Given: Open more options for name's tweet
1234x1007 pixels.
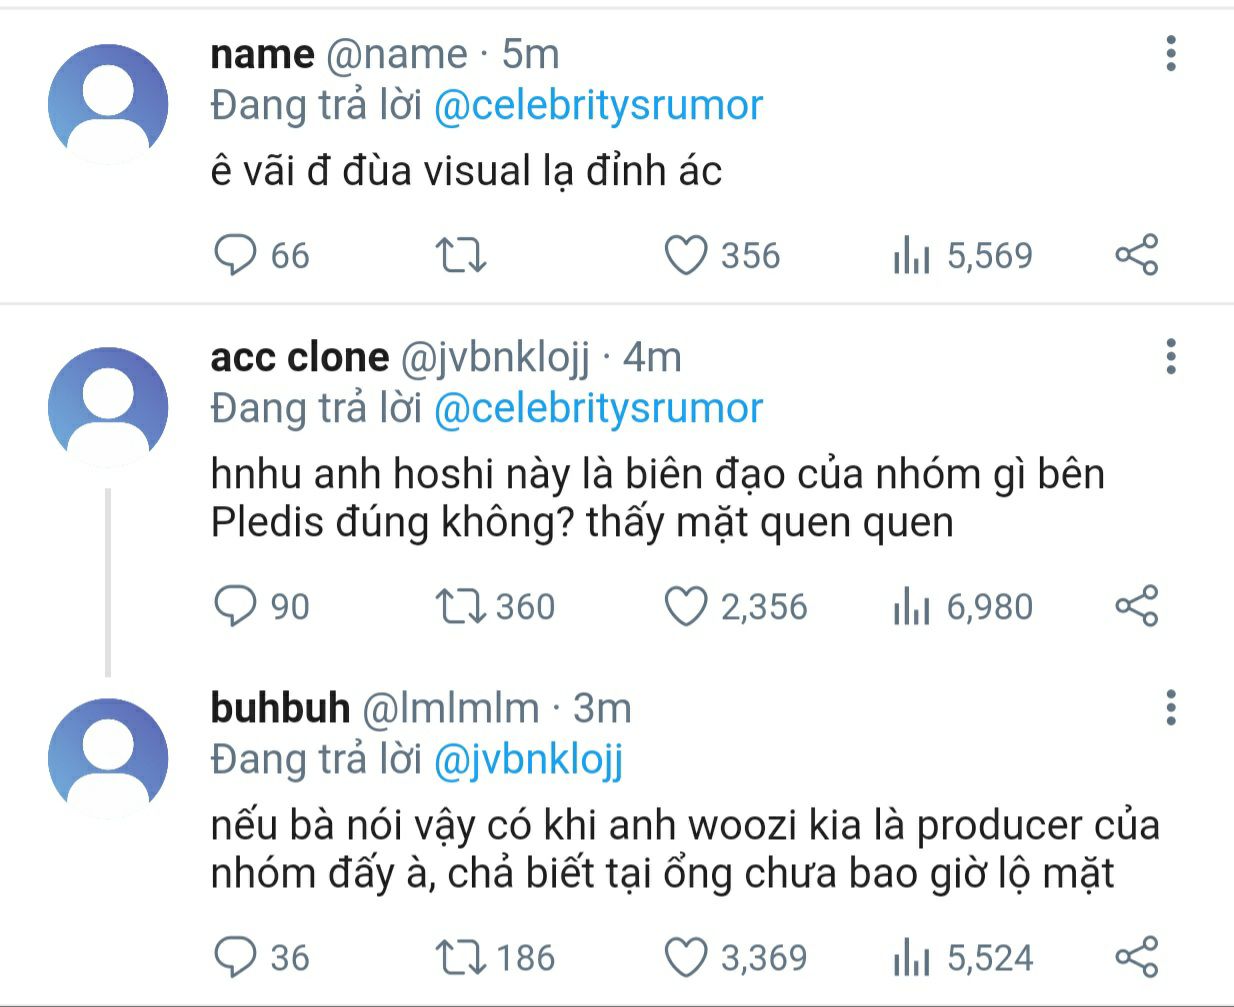Looking at the screenshot, I should click(1170, 53).
